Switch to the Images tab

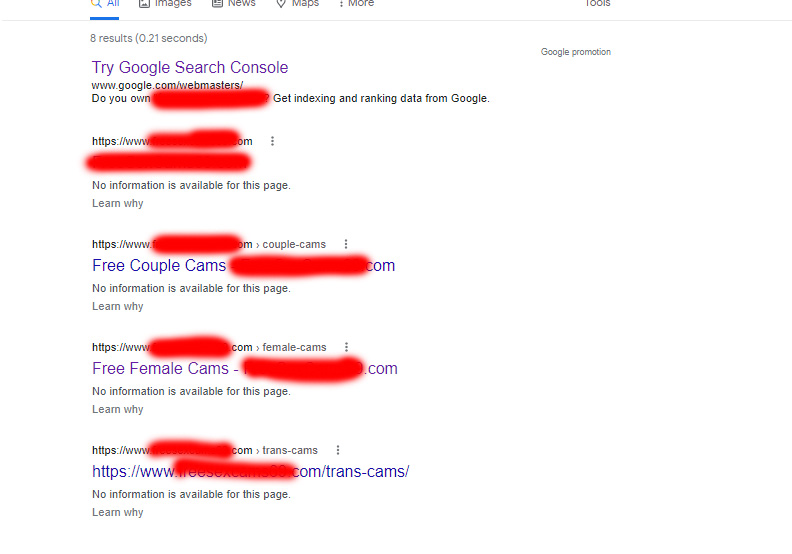point(165,4)
